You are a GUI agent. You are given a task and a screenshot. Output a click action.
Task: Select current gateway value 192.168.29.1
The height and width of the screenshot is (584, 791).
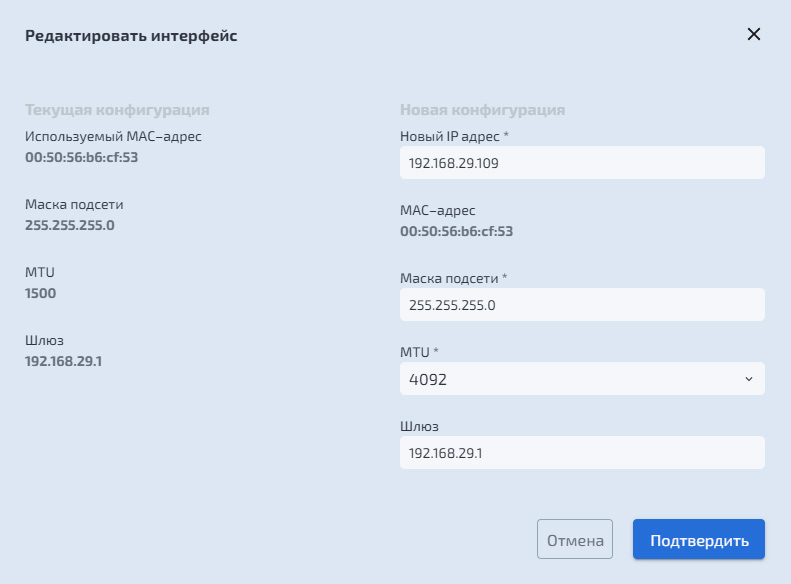64,361
